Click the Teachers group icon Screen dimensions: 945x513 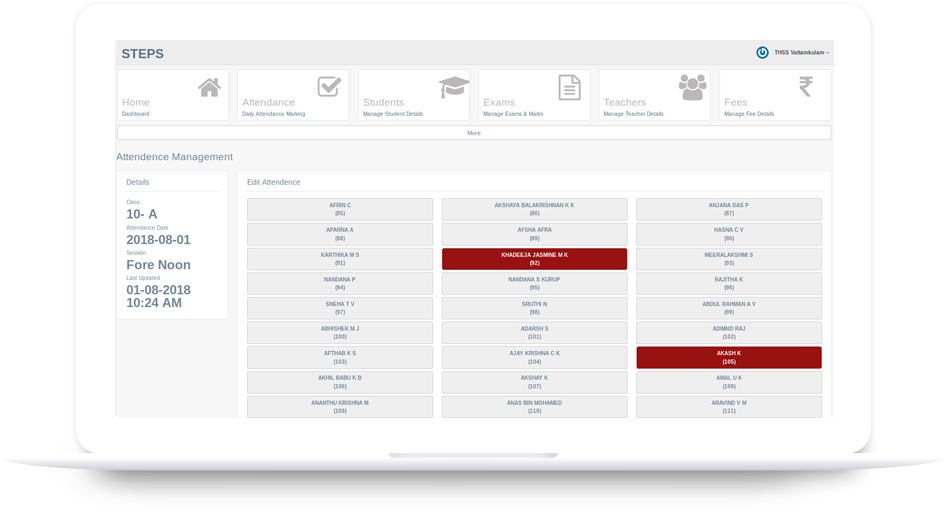point(692,87)
